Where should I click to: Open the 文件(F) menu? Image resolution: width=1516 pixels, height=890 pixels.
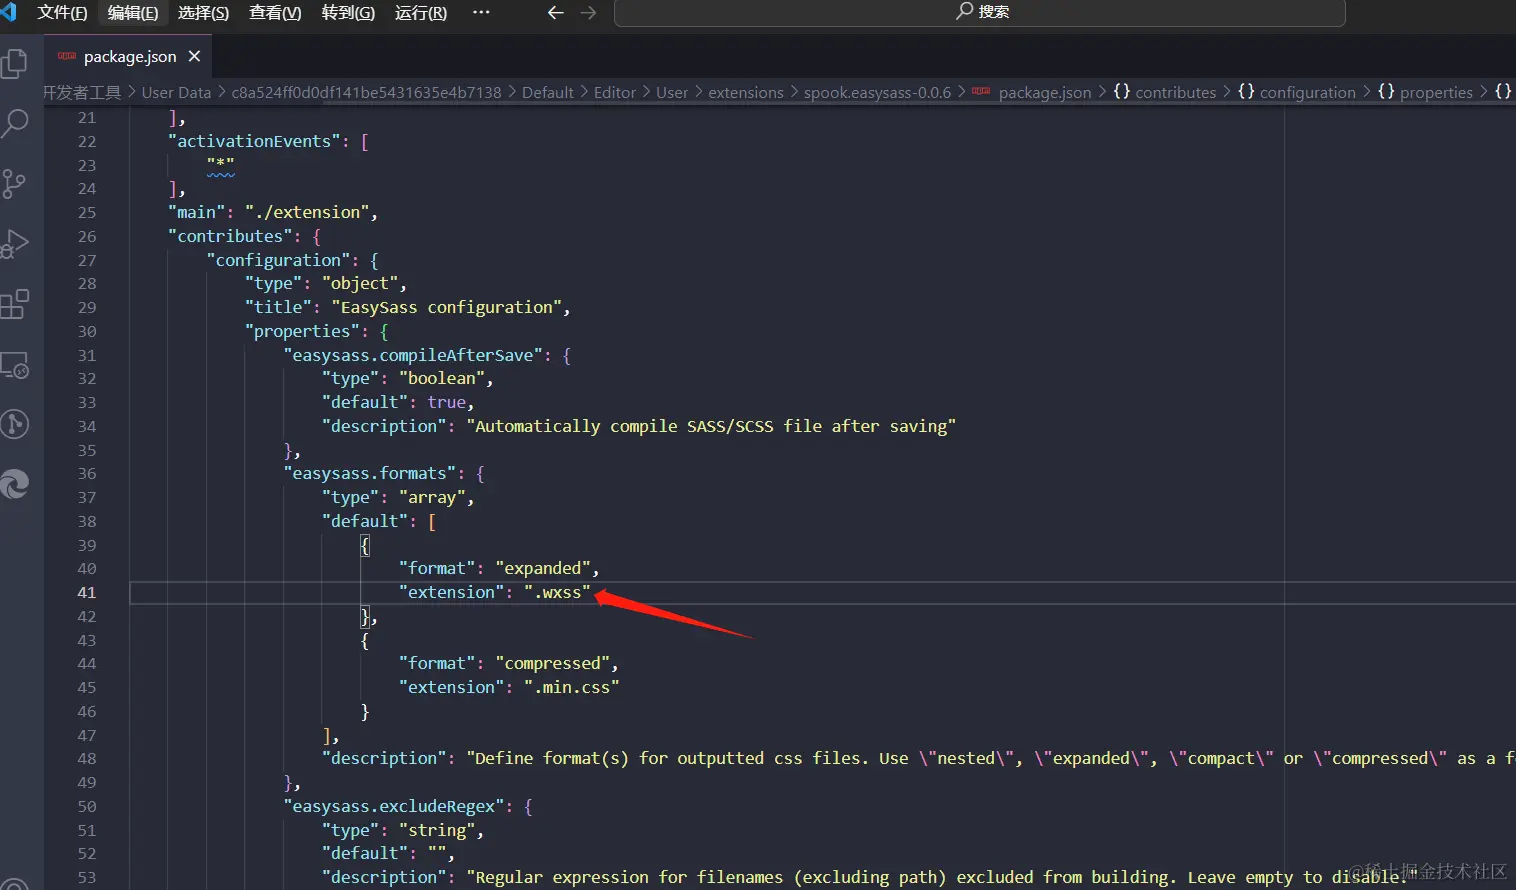62,13
